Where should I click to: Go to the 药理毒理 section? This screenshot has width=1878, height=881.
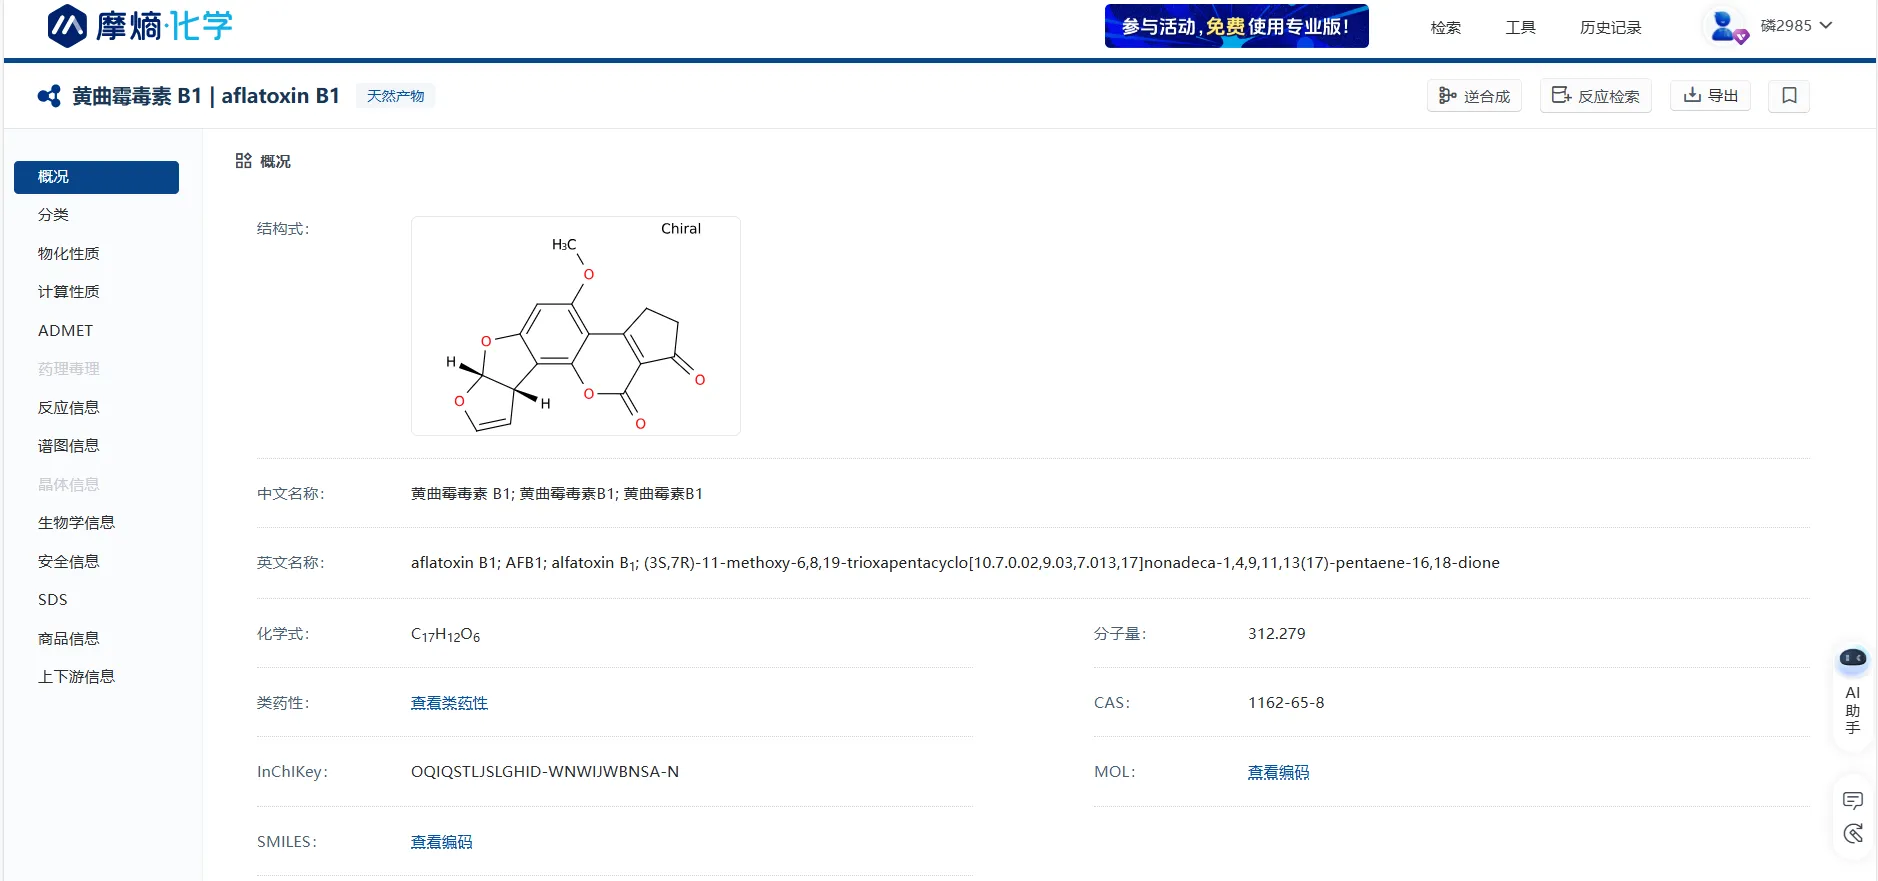coord(68,369)
